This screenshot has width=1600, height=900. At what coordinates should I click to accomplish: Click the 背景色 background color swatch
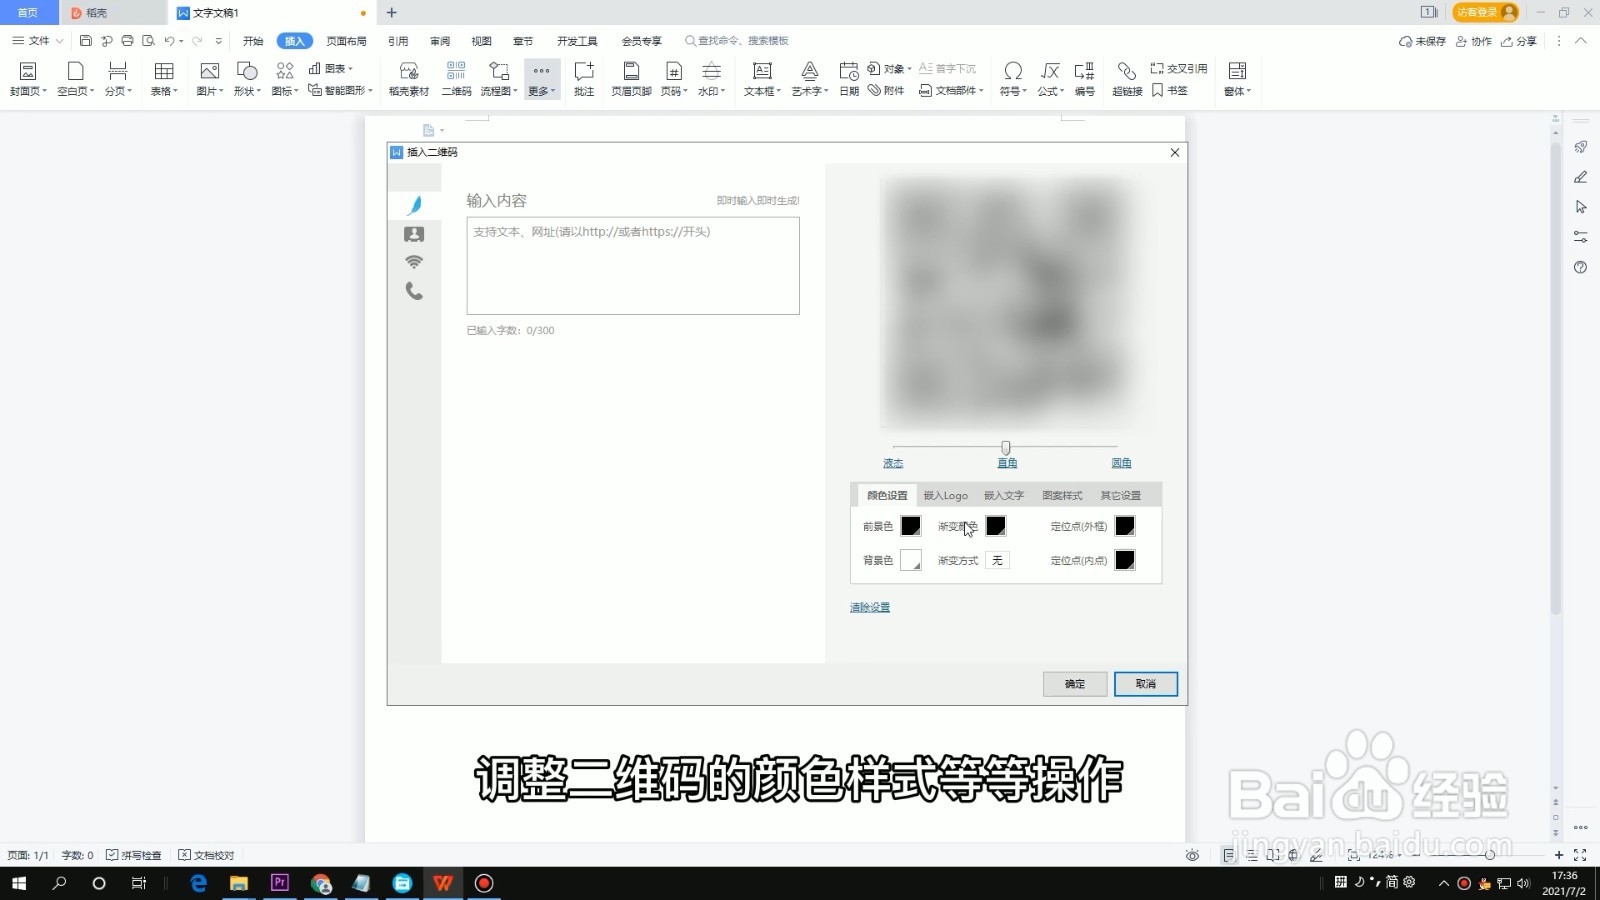pyautogui.click(x=910, y=560)
